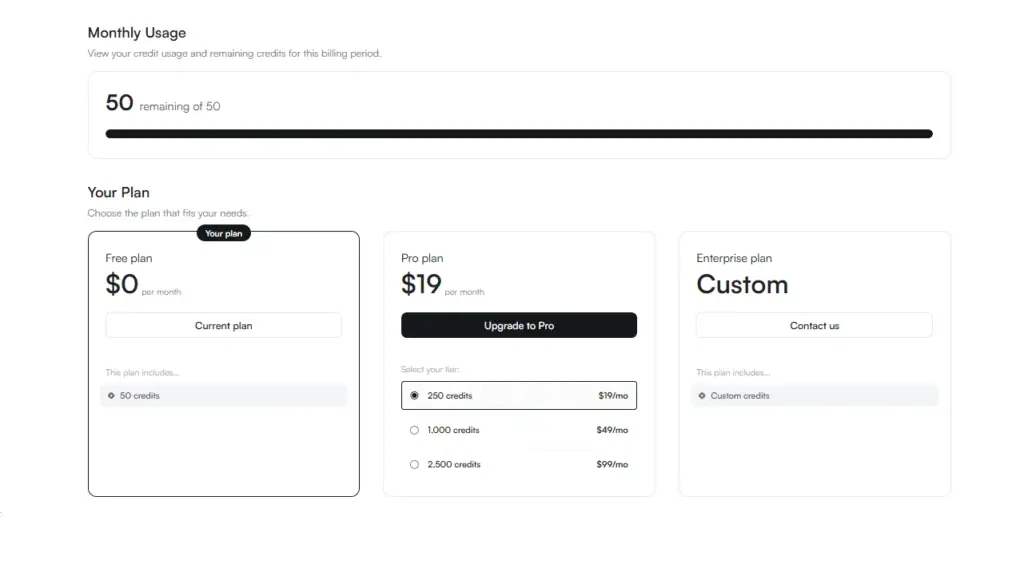Click the $99/mo tier price

612,464
